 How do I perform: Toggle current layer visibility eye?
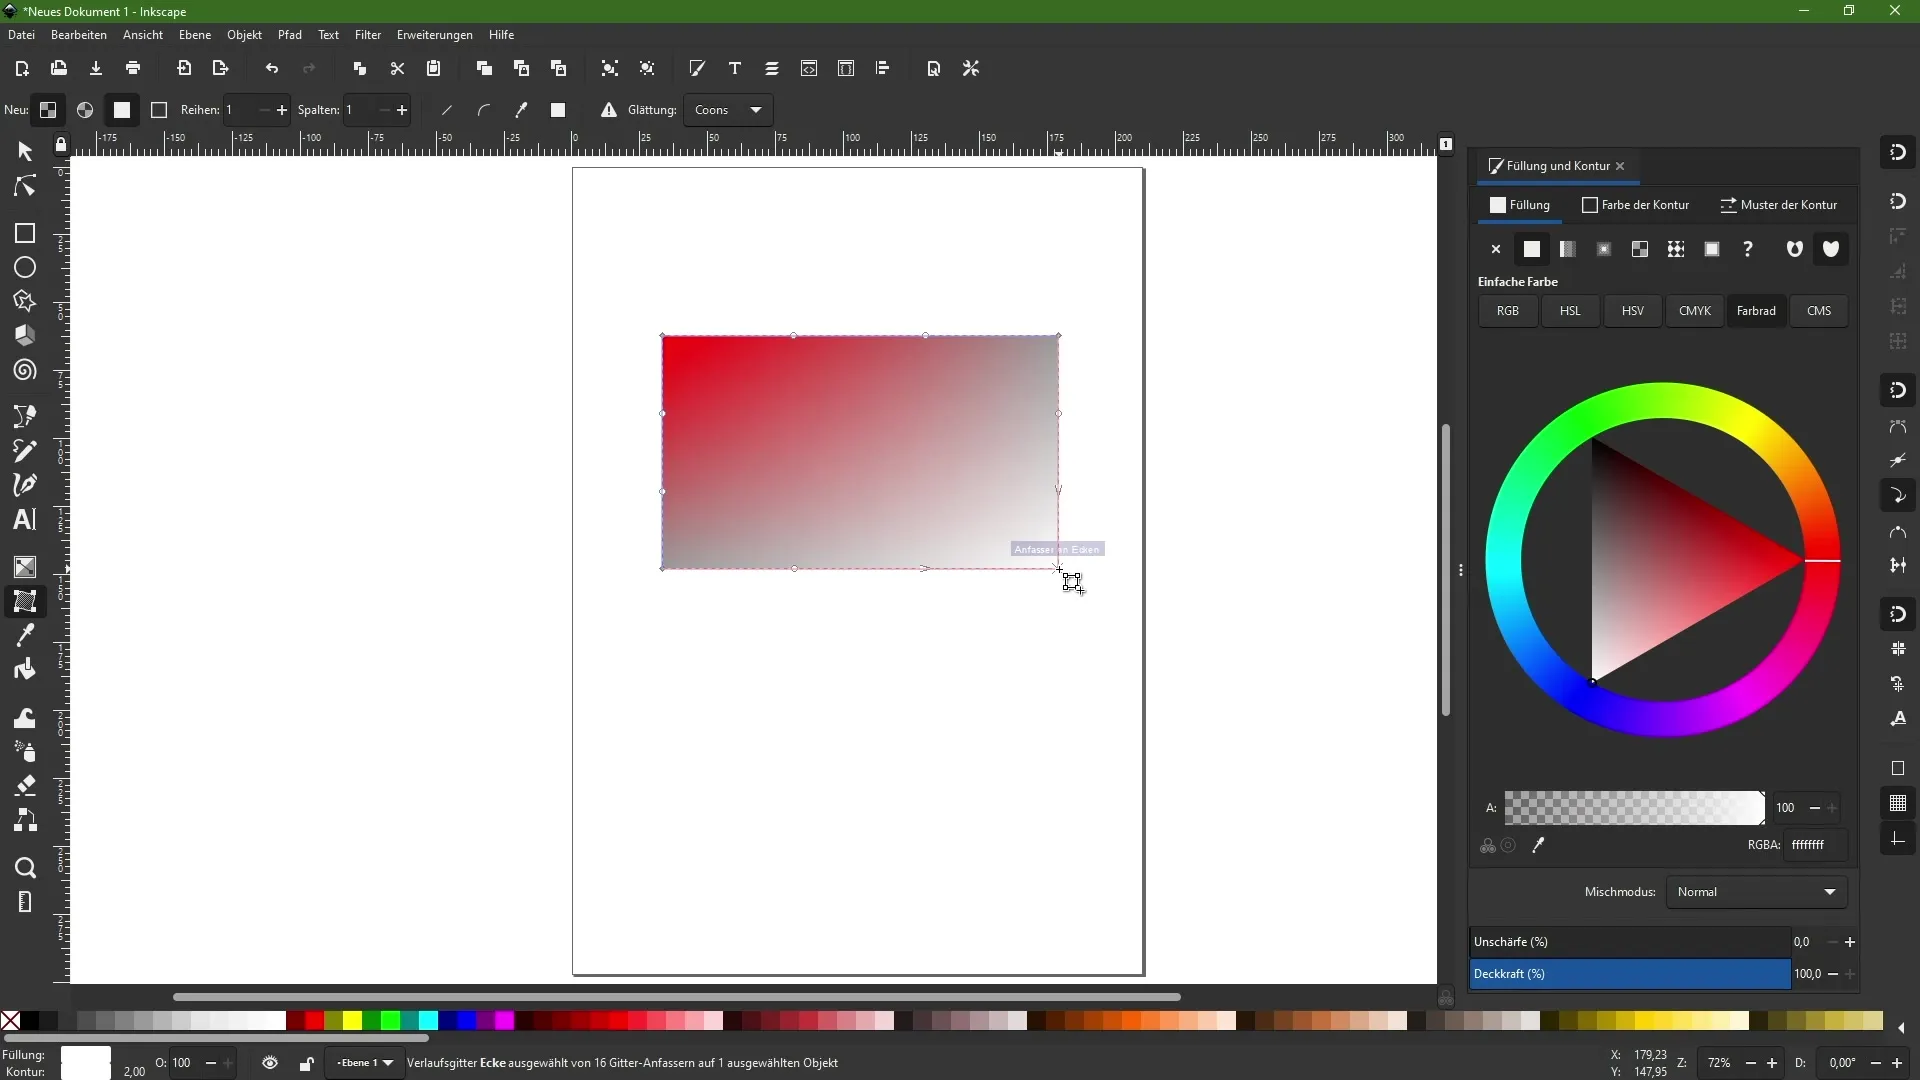[x=270, y=1063]
